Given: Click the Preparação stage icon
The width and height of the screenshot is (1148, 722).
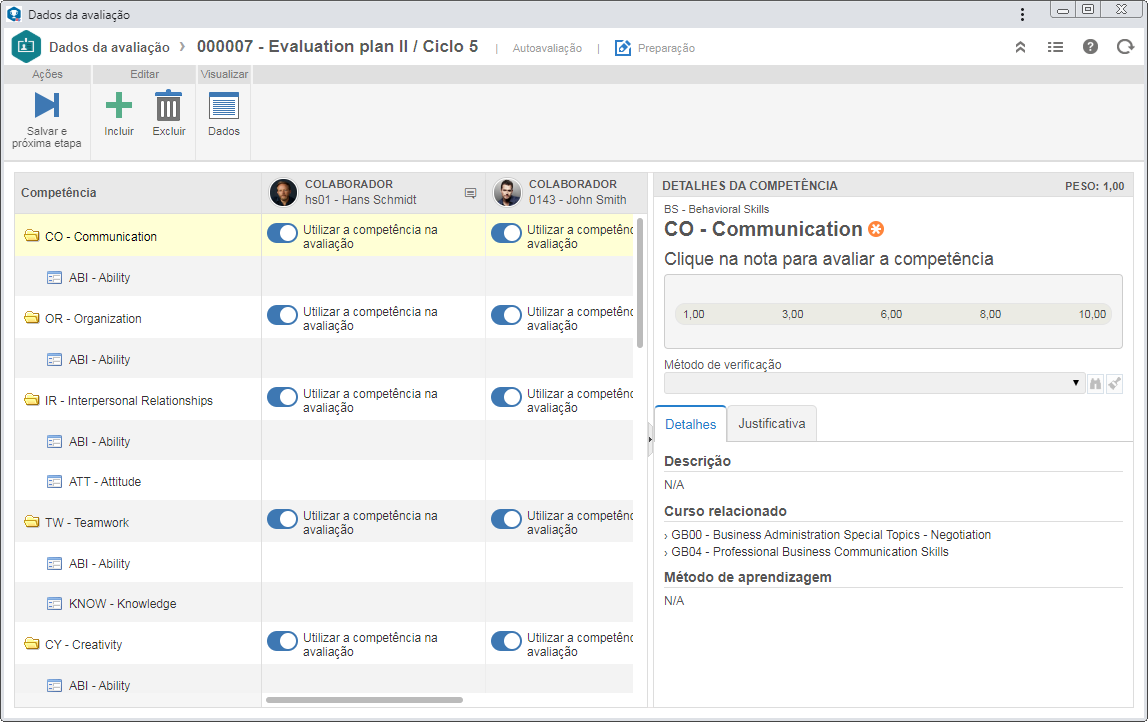Looking at the screenshot, I should click(622, 48).
